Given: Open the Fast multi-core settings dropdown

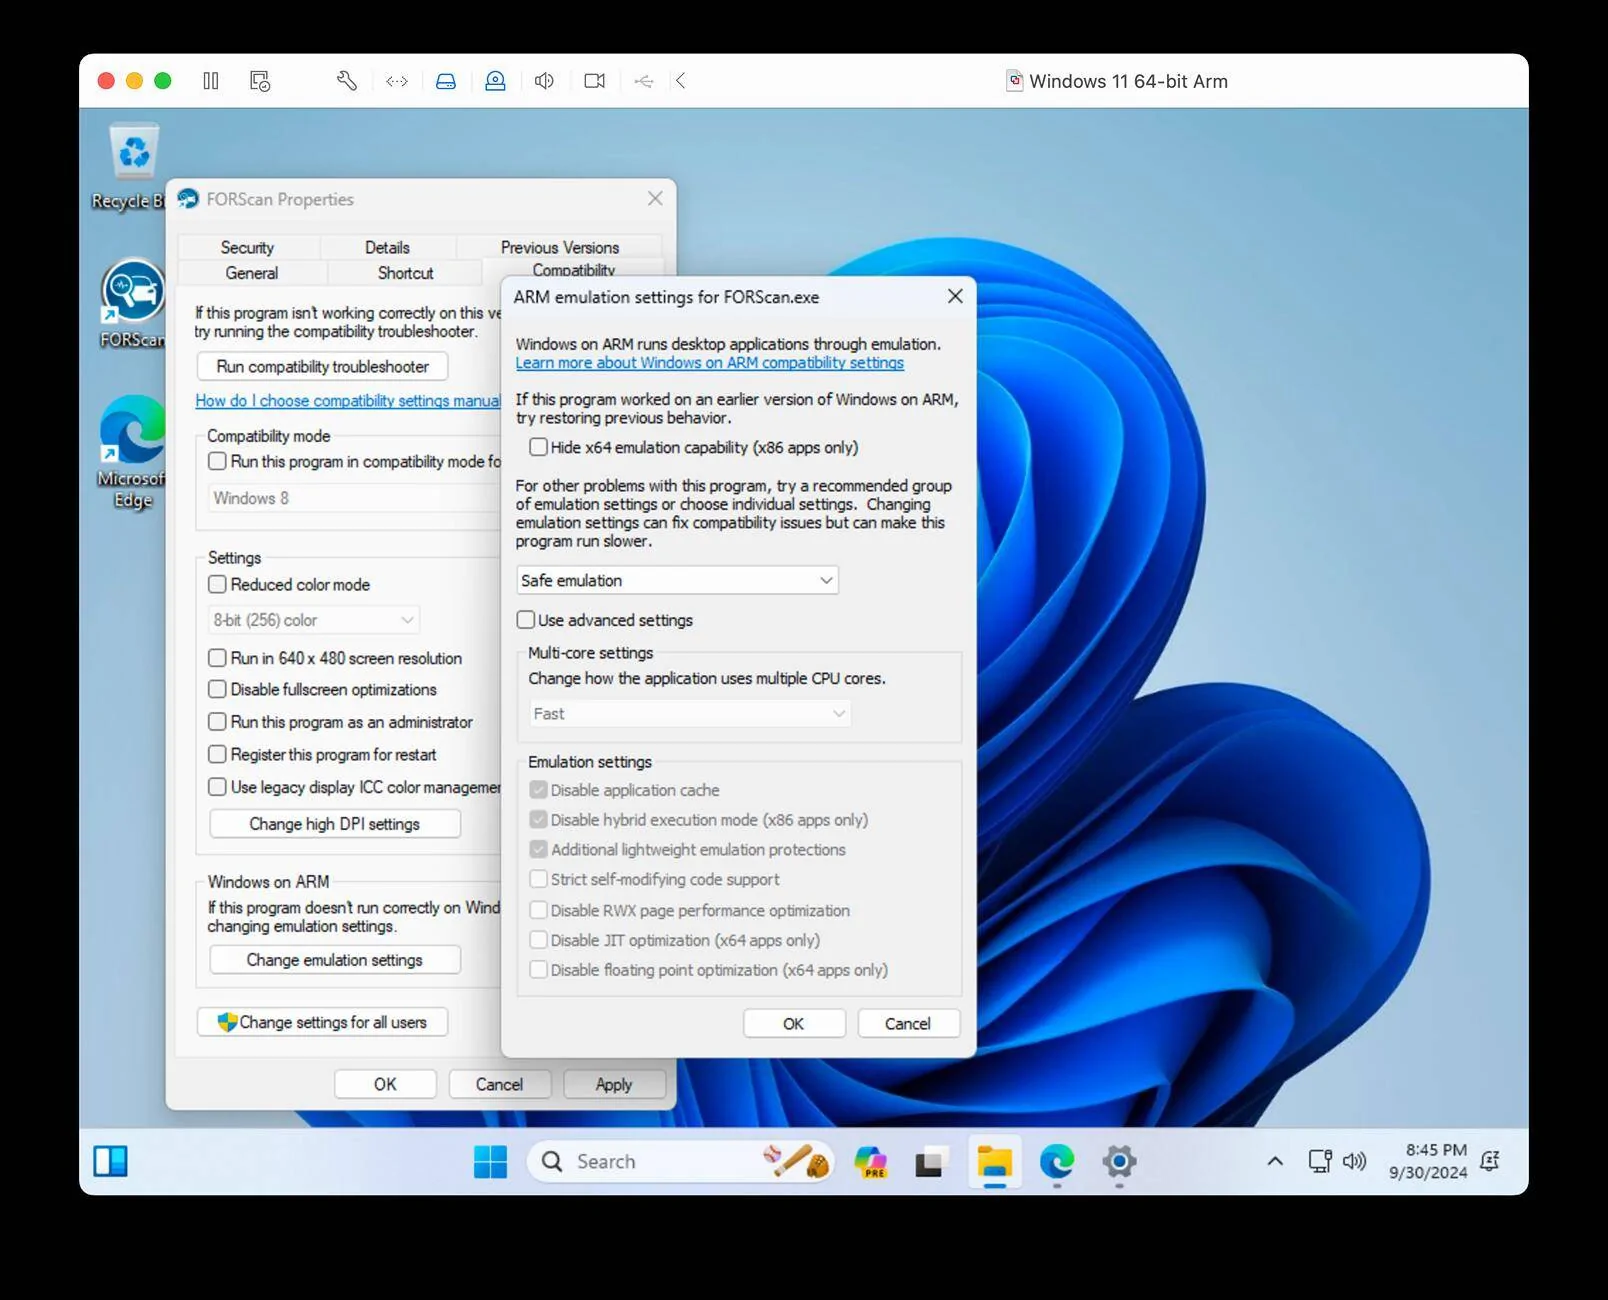Looking at the screenshot, I should 690,713.
